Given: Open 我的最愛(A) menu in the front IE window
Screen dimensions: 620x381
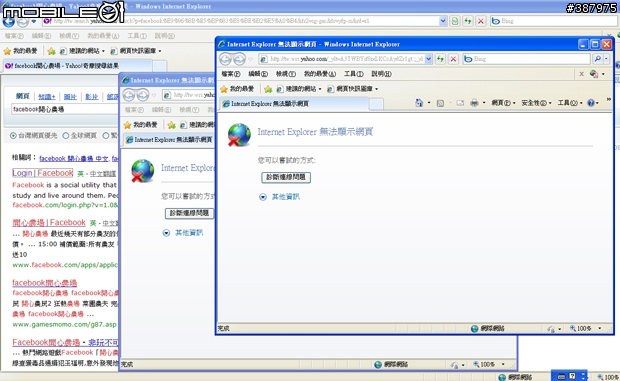Looking at the screenshot, I should [319, 74].
